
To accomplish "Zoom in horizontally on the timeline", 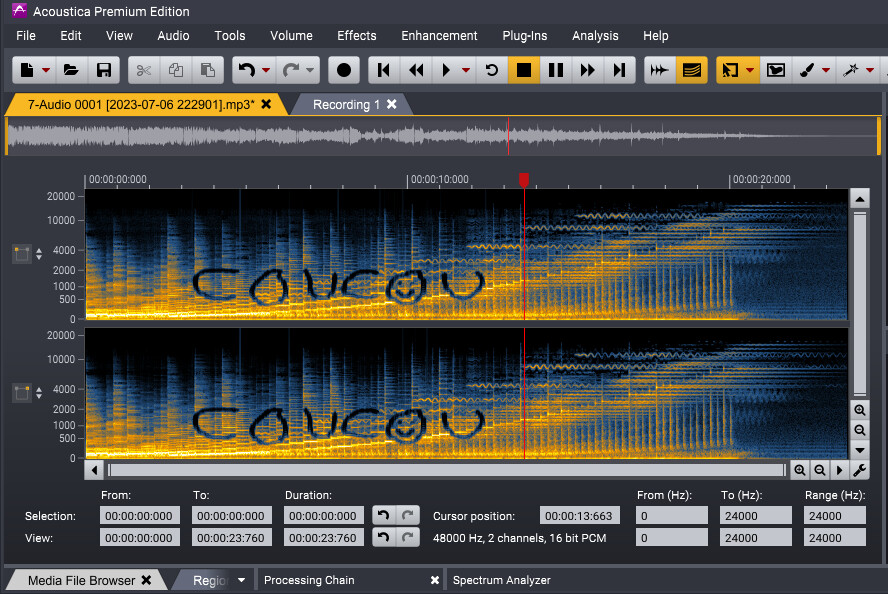I will (x=800, y=470).
